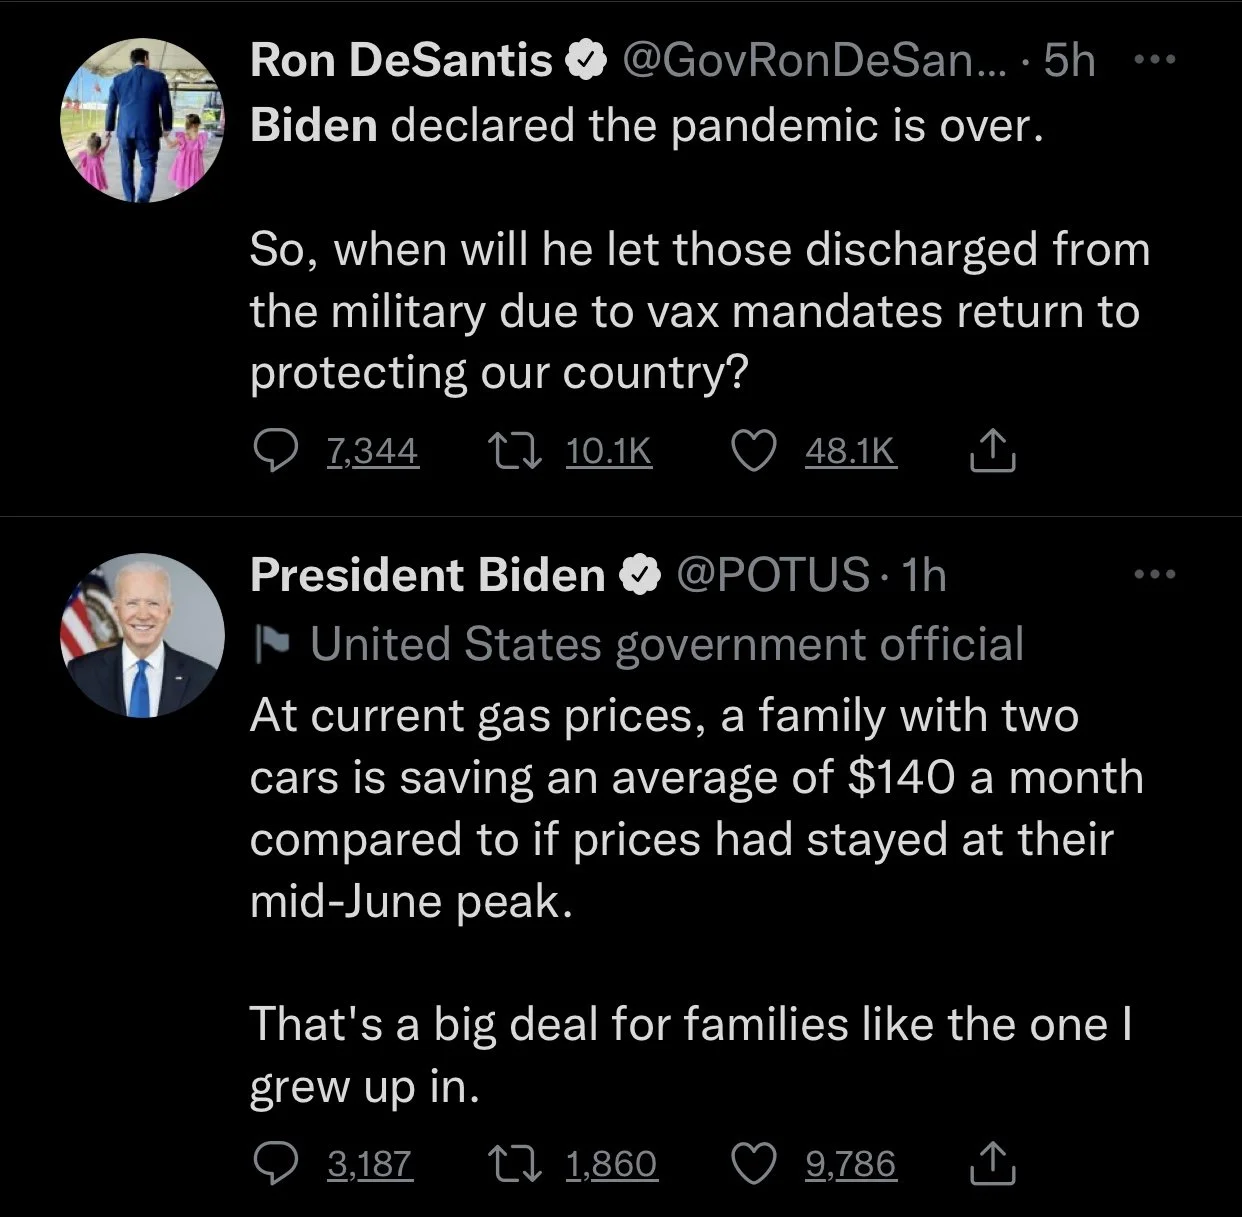Viewport: 1242px width, 1217px height.
Task: Retweet President Biden's gas prices tweet
Action: (x=513, y=1163)
